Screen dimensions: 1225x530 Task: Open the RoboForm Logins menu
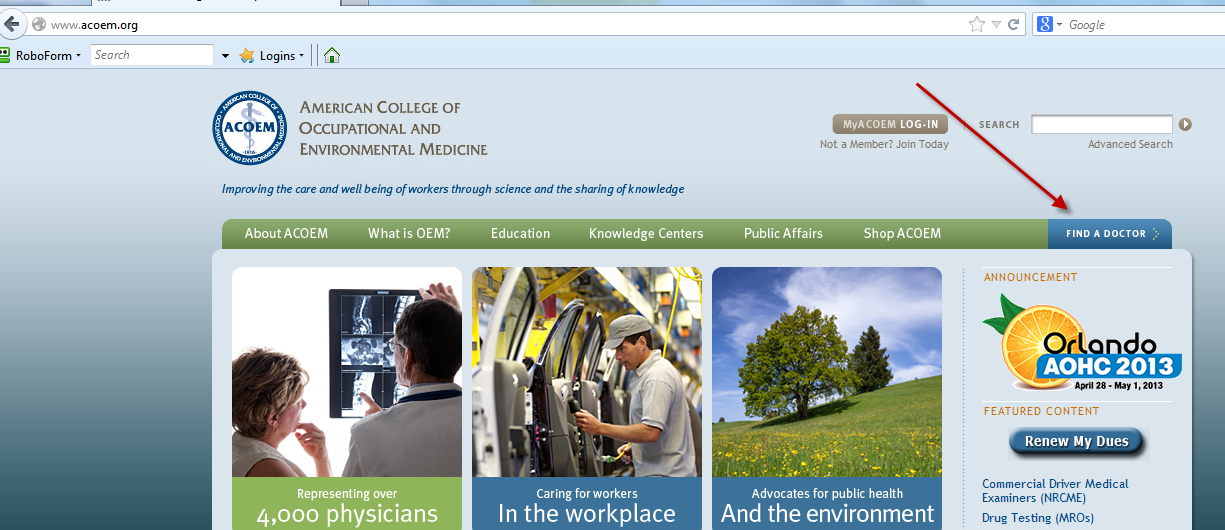[271, 55]
